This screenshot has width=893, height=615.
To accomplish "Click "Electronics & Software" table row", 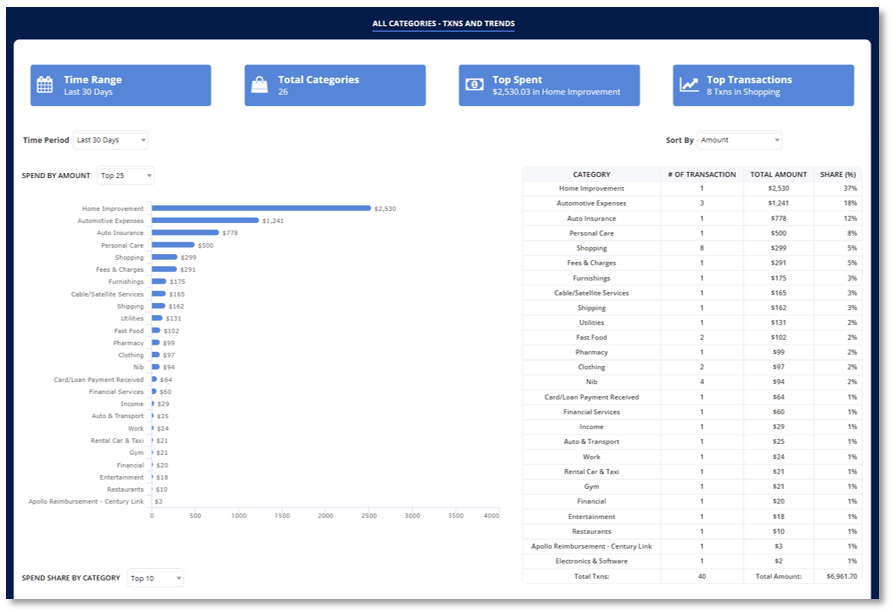I will coord(591,561).
